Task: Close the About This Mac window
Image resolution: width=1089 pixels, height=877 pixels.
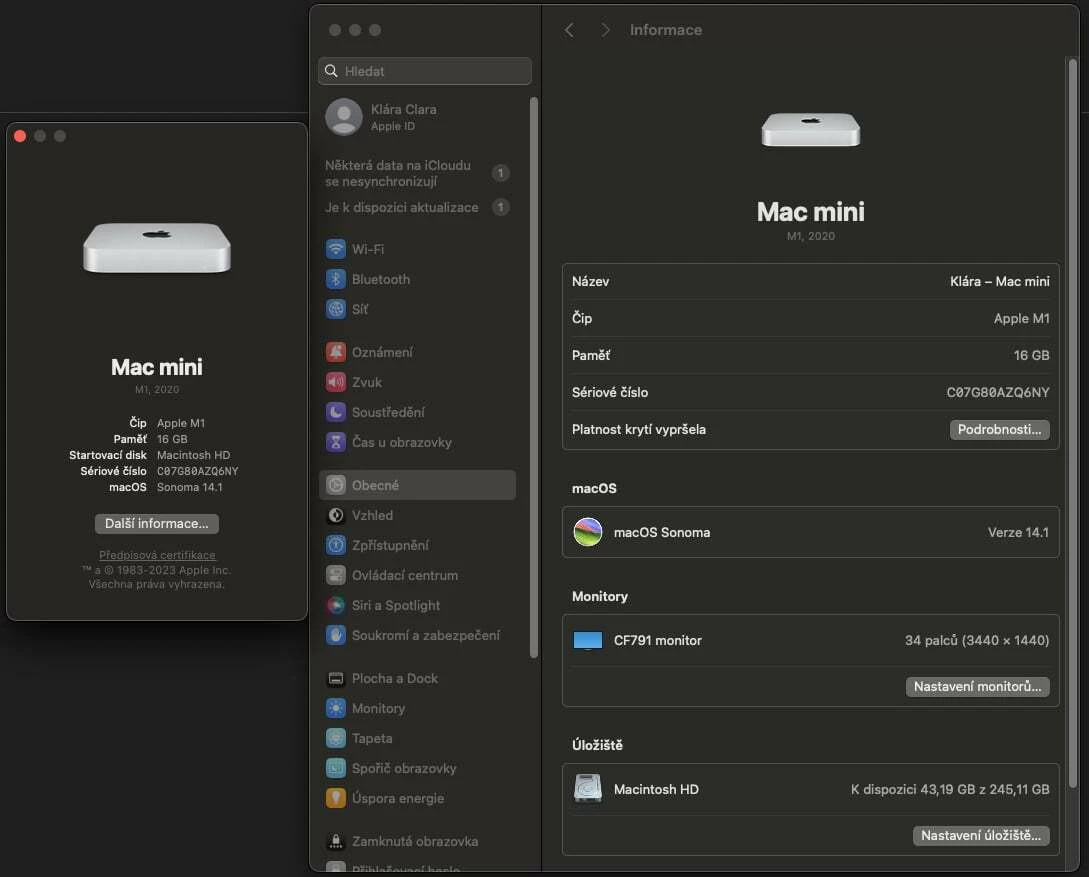Action: pyautogui.click(x=20, y=136)
